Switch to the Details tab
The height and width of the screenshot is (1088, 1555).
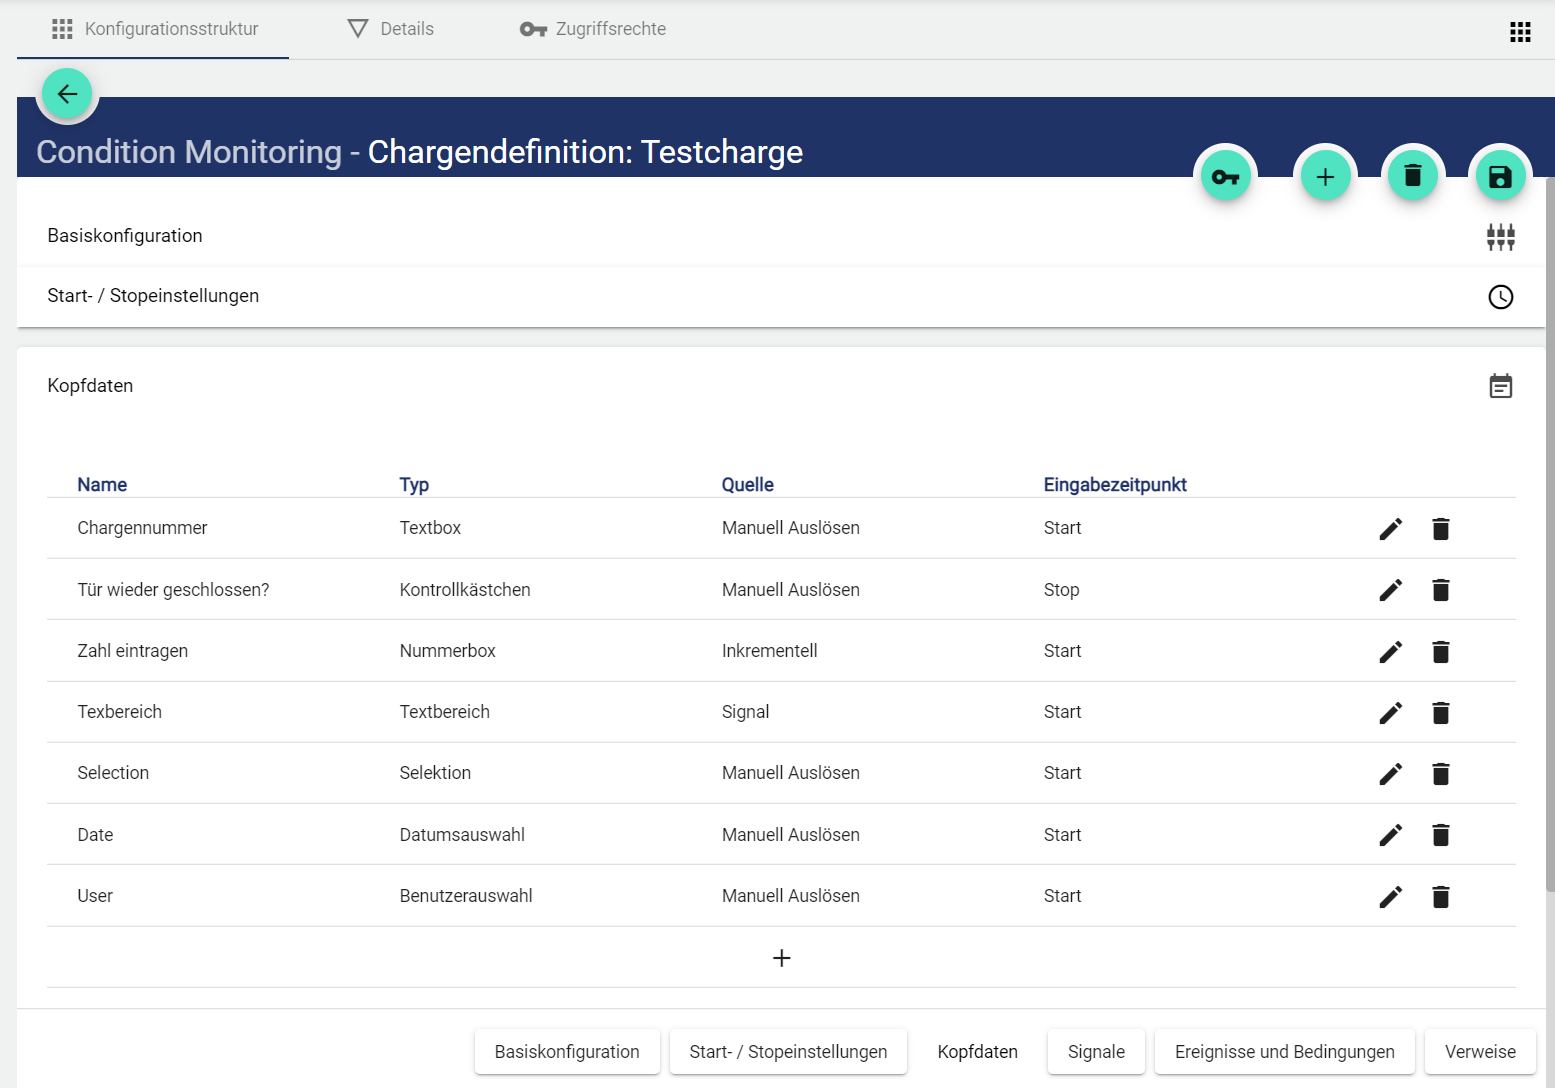coord(391,29)
